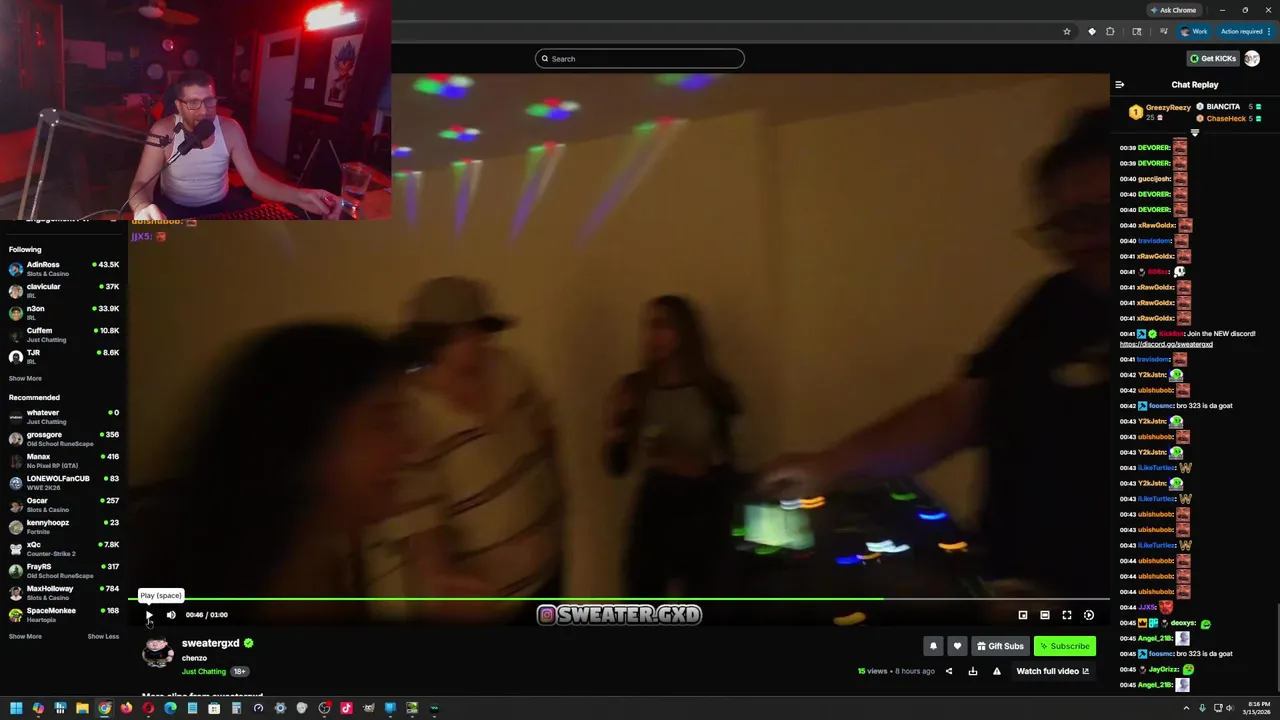
Task: Open picture-in-picture mini player
Action: [x=1023, y=615]
